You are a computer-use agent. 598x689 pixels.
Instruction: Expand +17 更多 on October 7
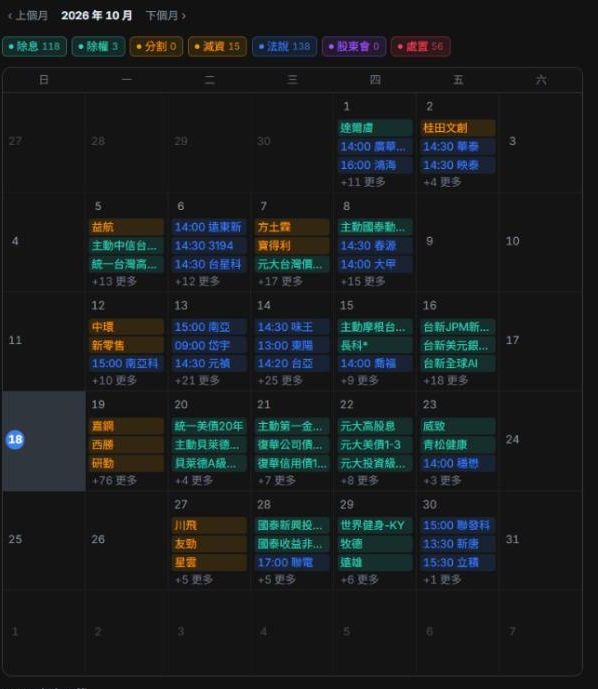(x=280, y=281)
